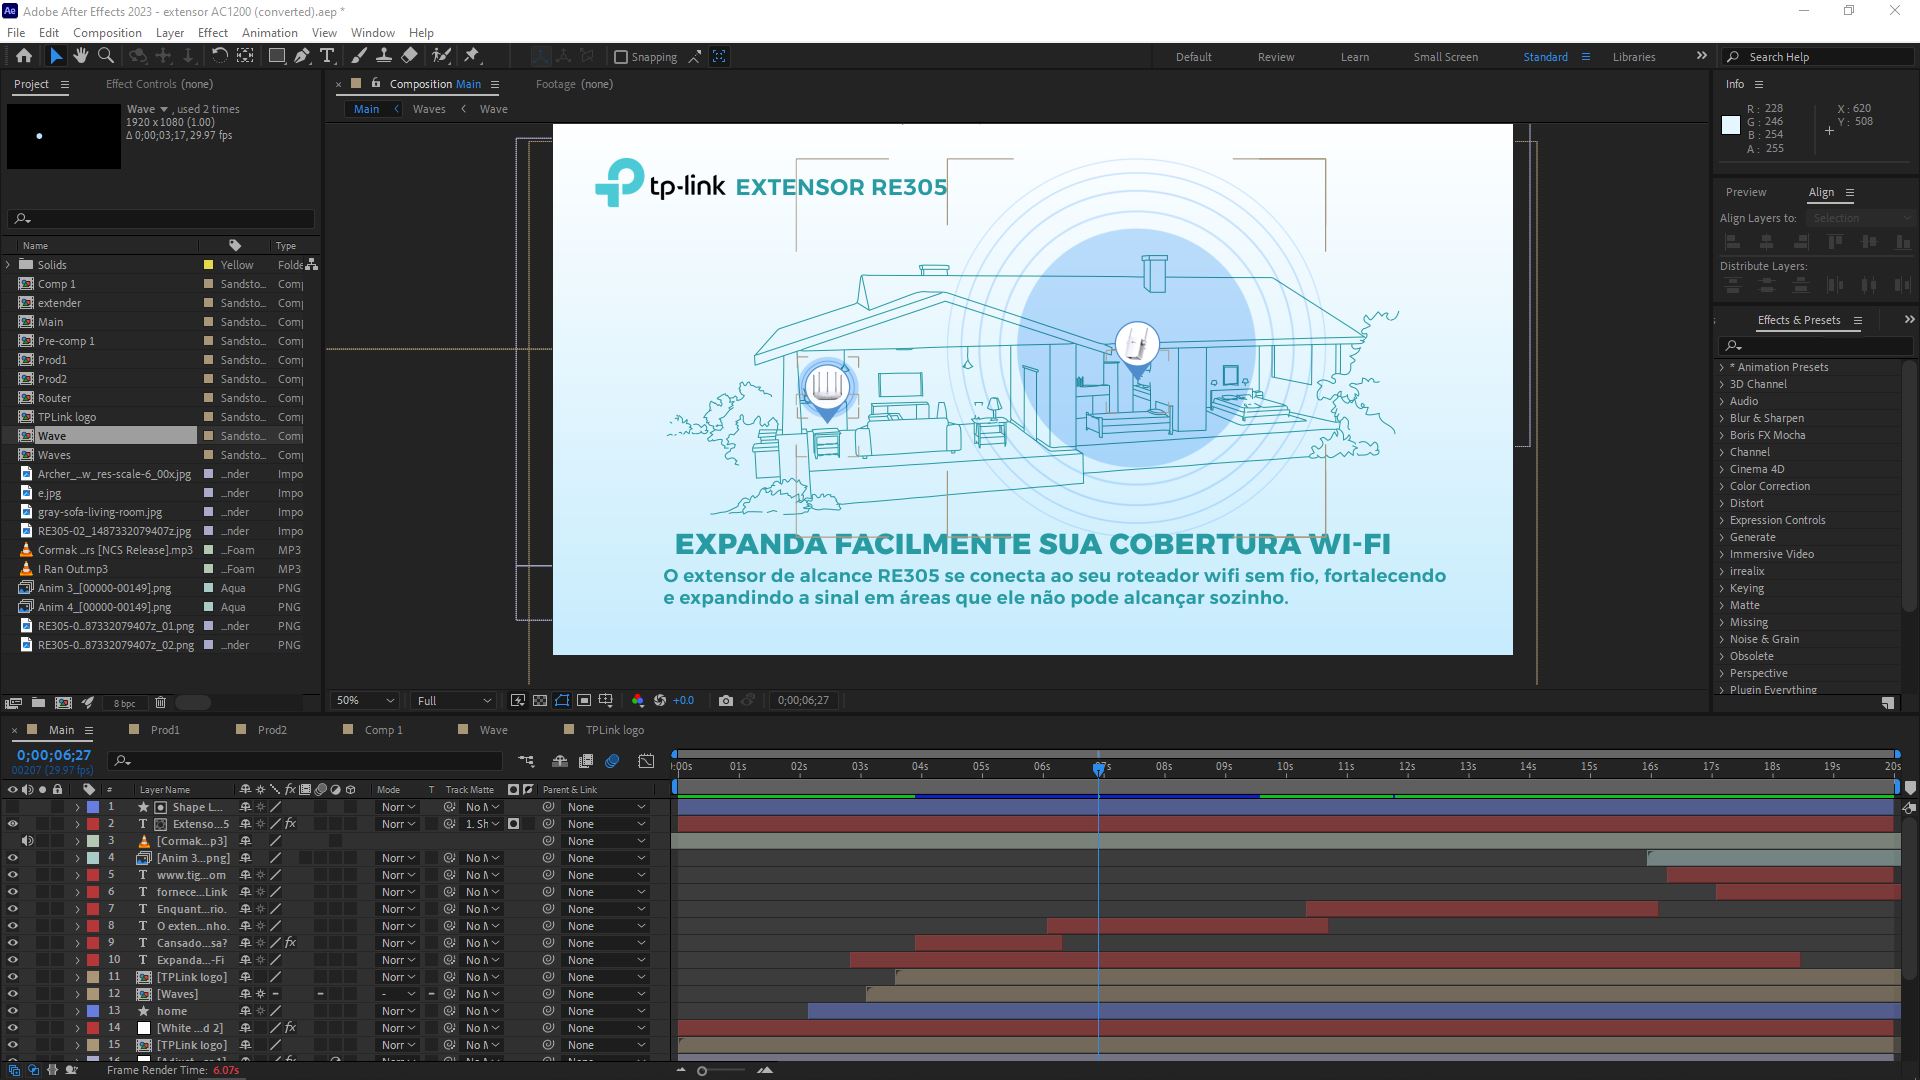
Task: Switch to the Prod2 timeline tab
Action: click(272, 730)
